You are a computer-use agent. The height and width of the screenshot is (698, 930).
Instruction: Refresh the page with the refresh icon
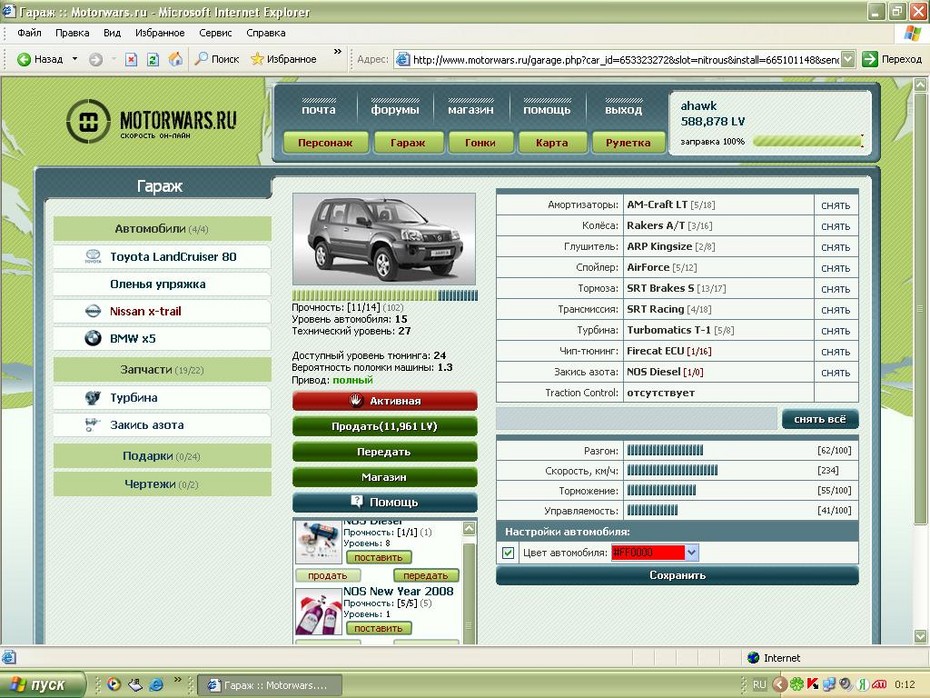153,59
